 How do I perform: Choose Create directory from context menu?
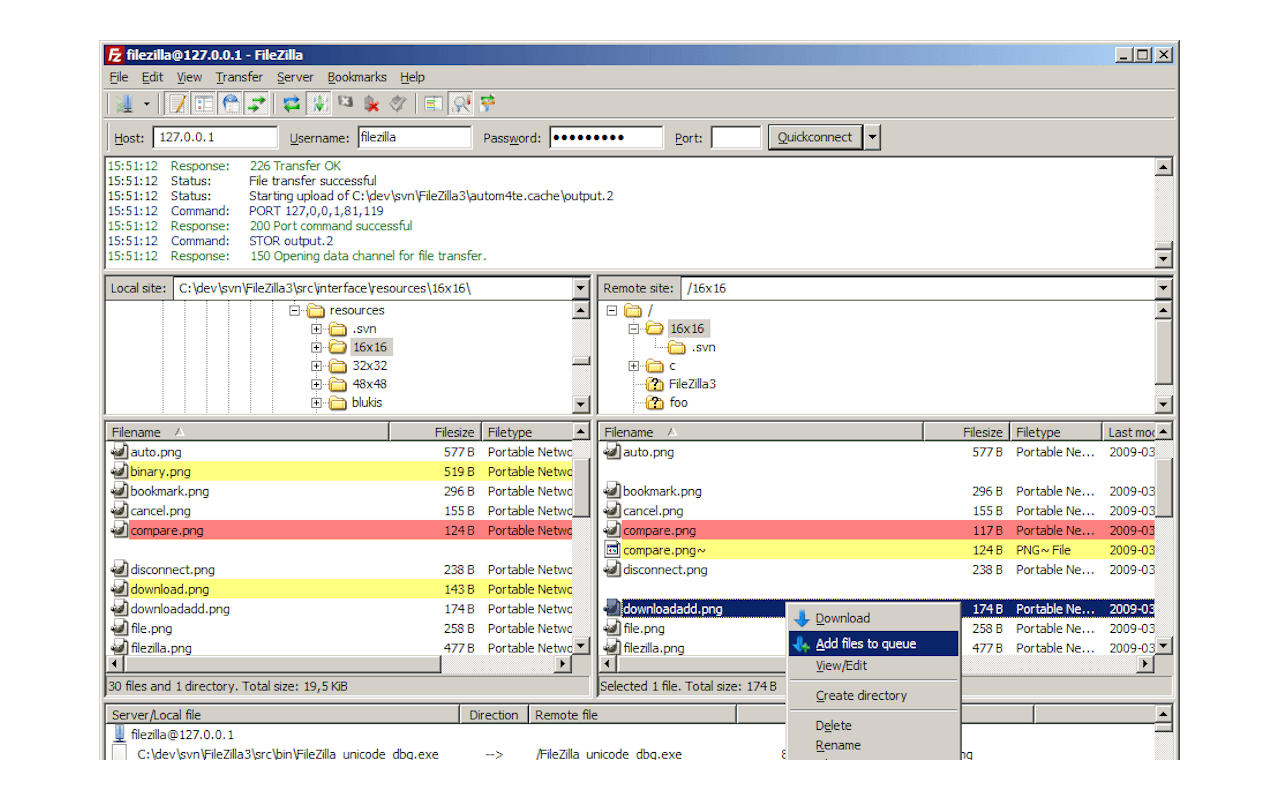click(873, 696)
